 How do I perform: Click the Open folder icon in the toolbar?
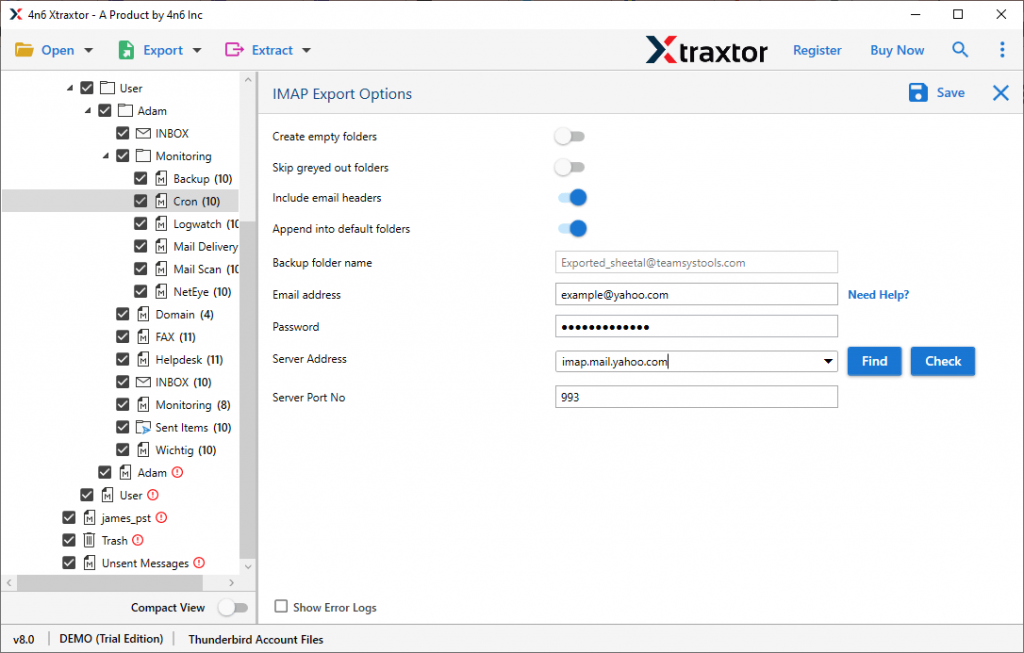[x=24, y=49]
